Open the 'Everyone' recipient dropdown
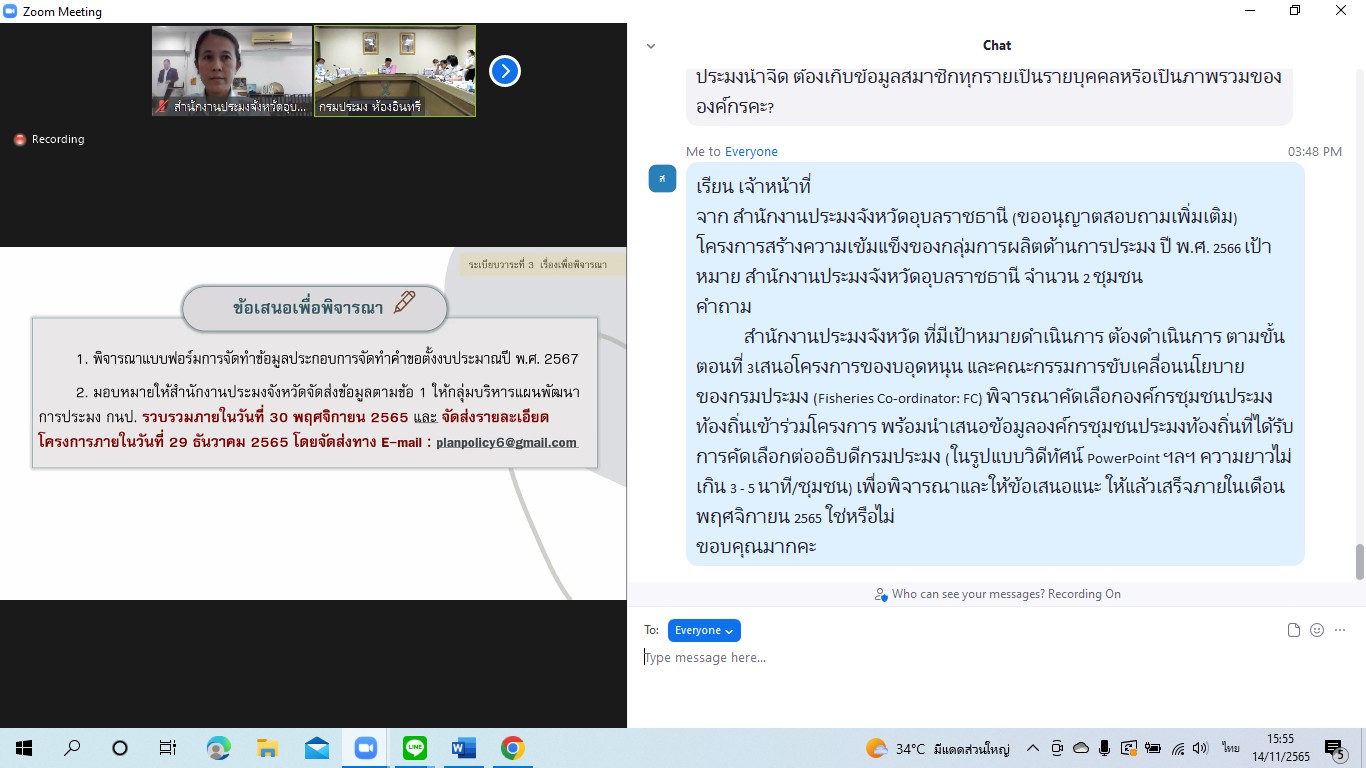This screenshot has height=768, width=1366. point(704,630)
